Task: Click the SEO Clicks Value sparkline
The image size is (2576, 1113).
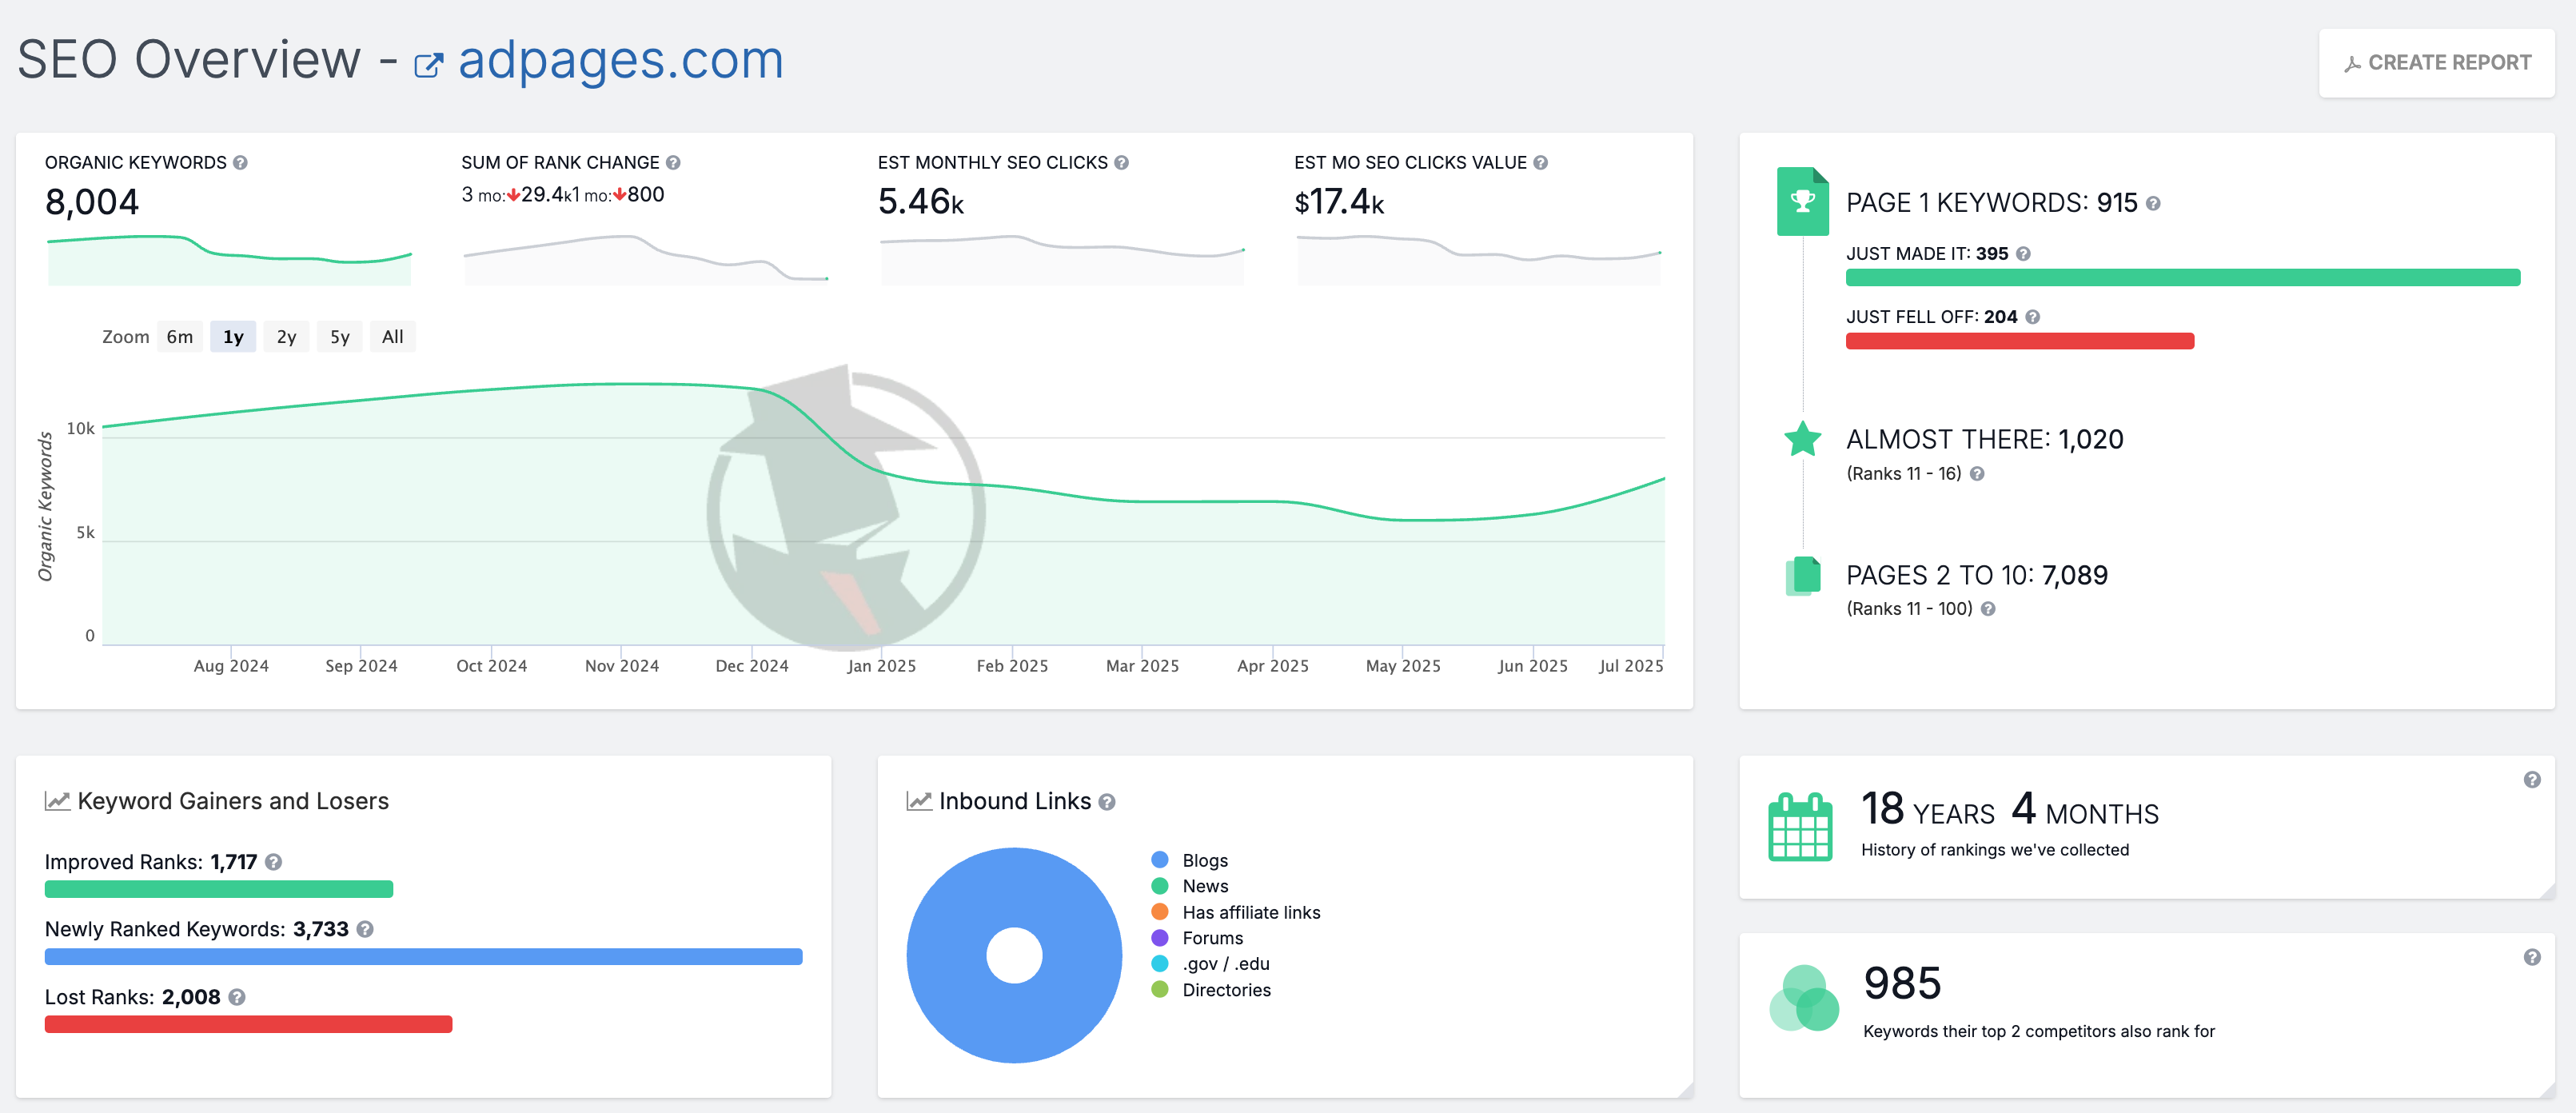Action: pos(1479,260)
